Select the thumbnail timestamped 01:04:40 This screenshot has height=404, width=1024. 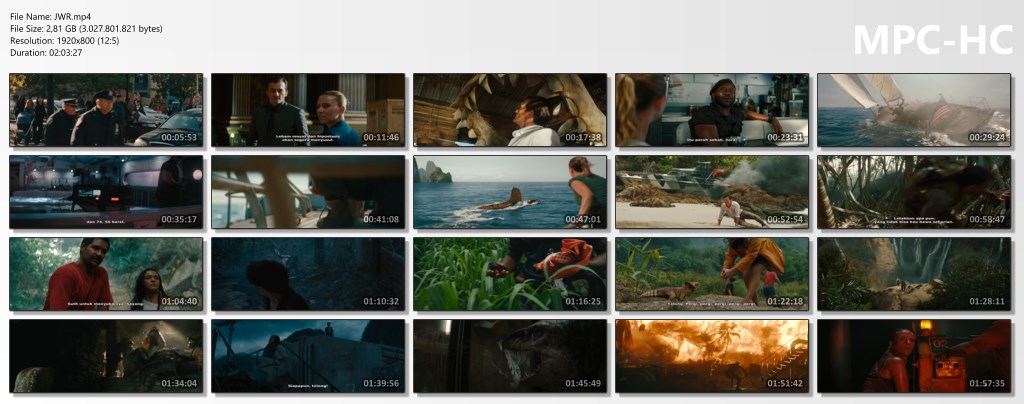[106, 274]
